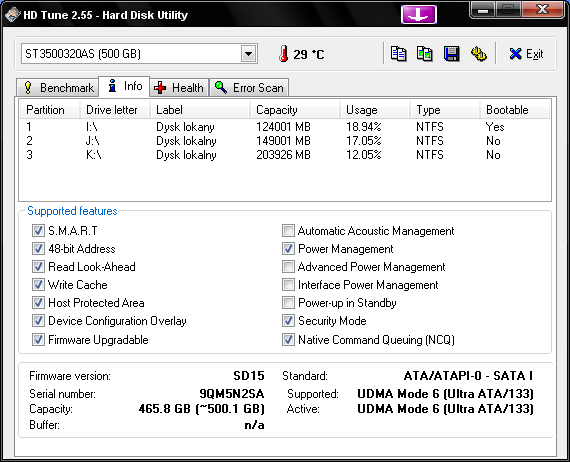
Task: Copy info to clipboard icon
Action: (398, 54)
